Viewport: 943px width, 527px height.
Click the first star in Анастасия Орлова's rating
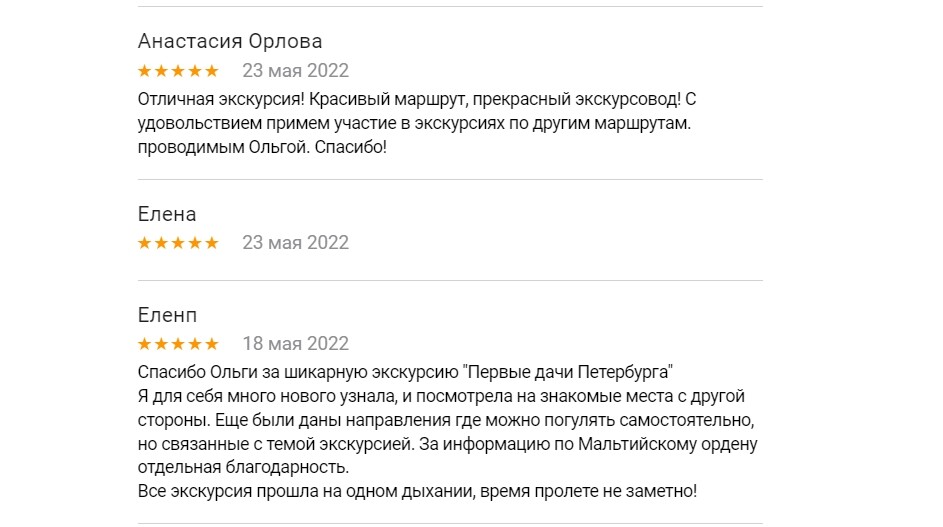click(145, 71)
